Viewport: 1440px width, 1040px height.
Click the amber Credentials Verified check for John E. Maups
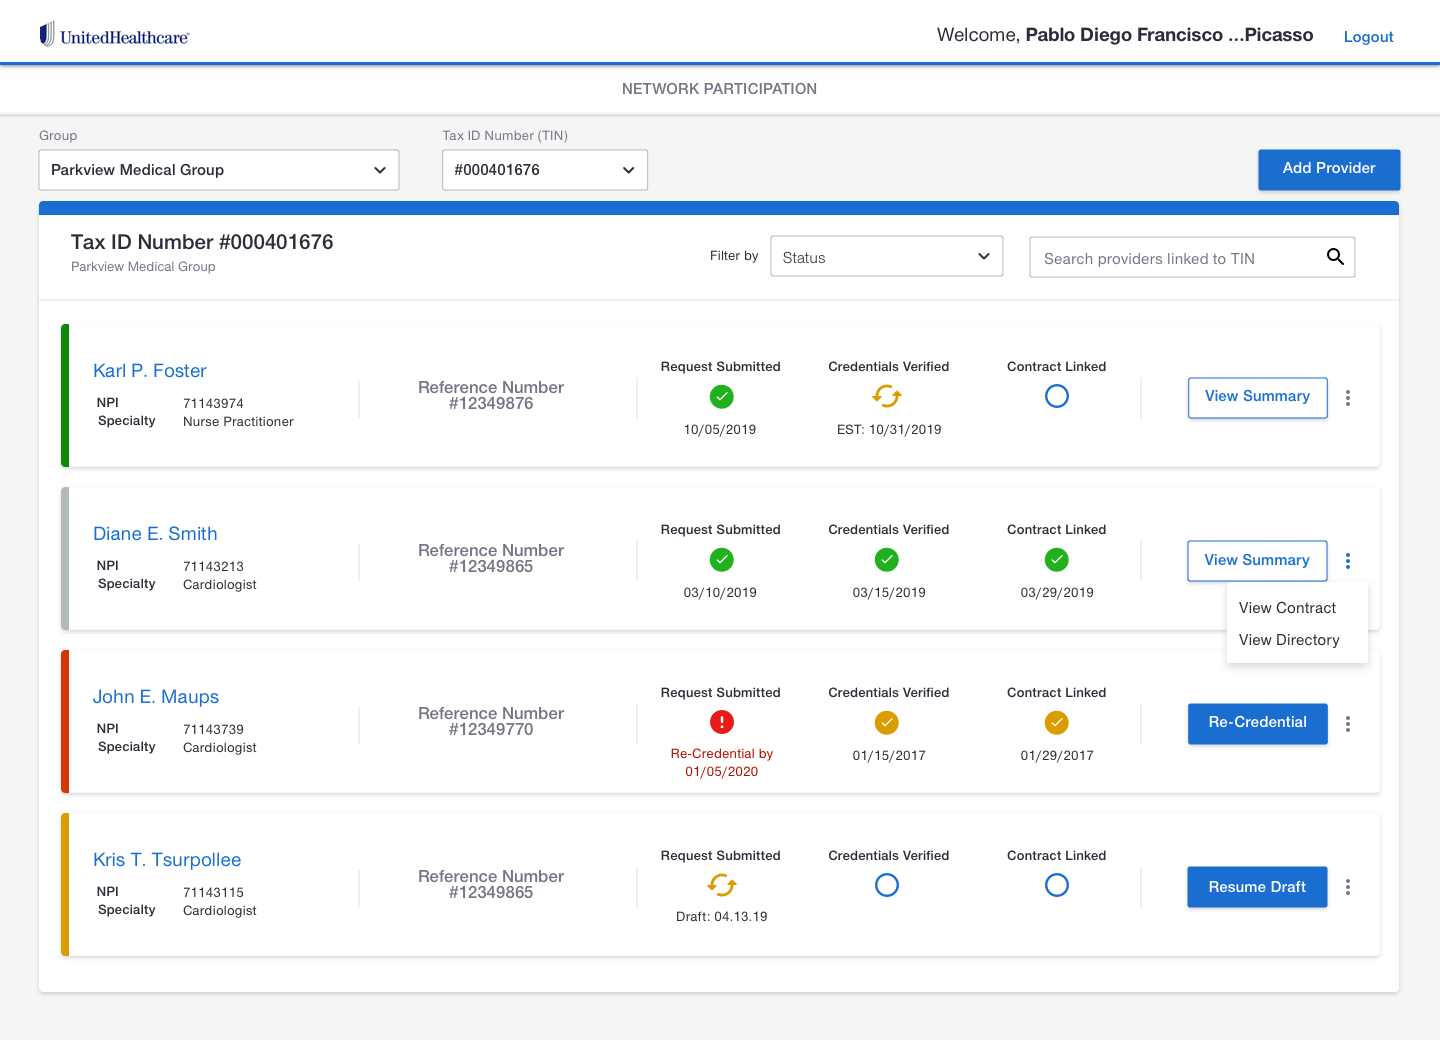tap(887, 722)
